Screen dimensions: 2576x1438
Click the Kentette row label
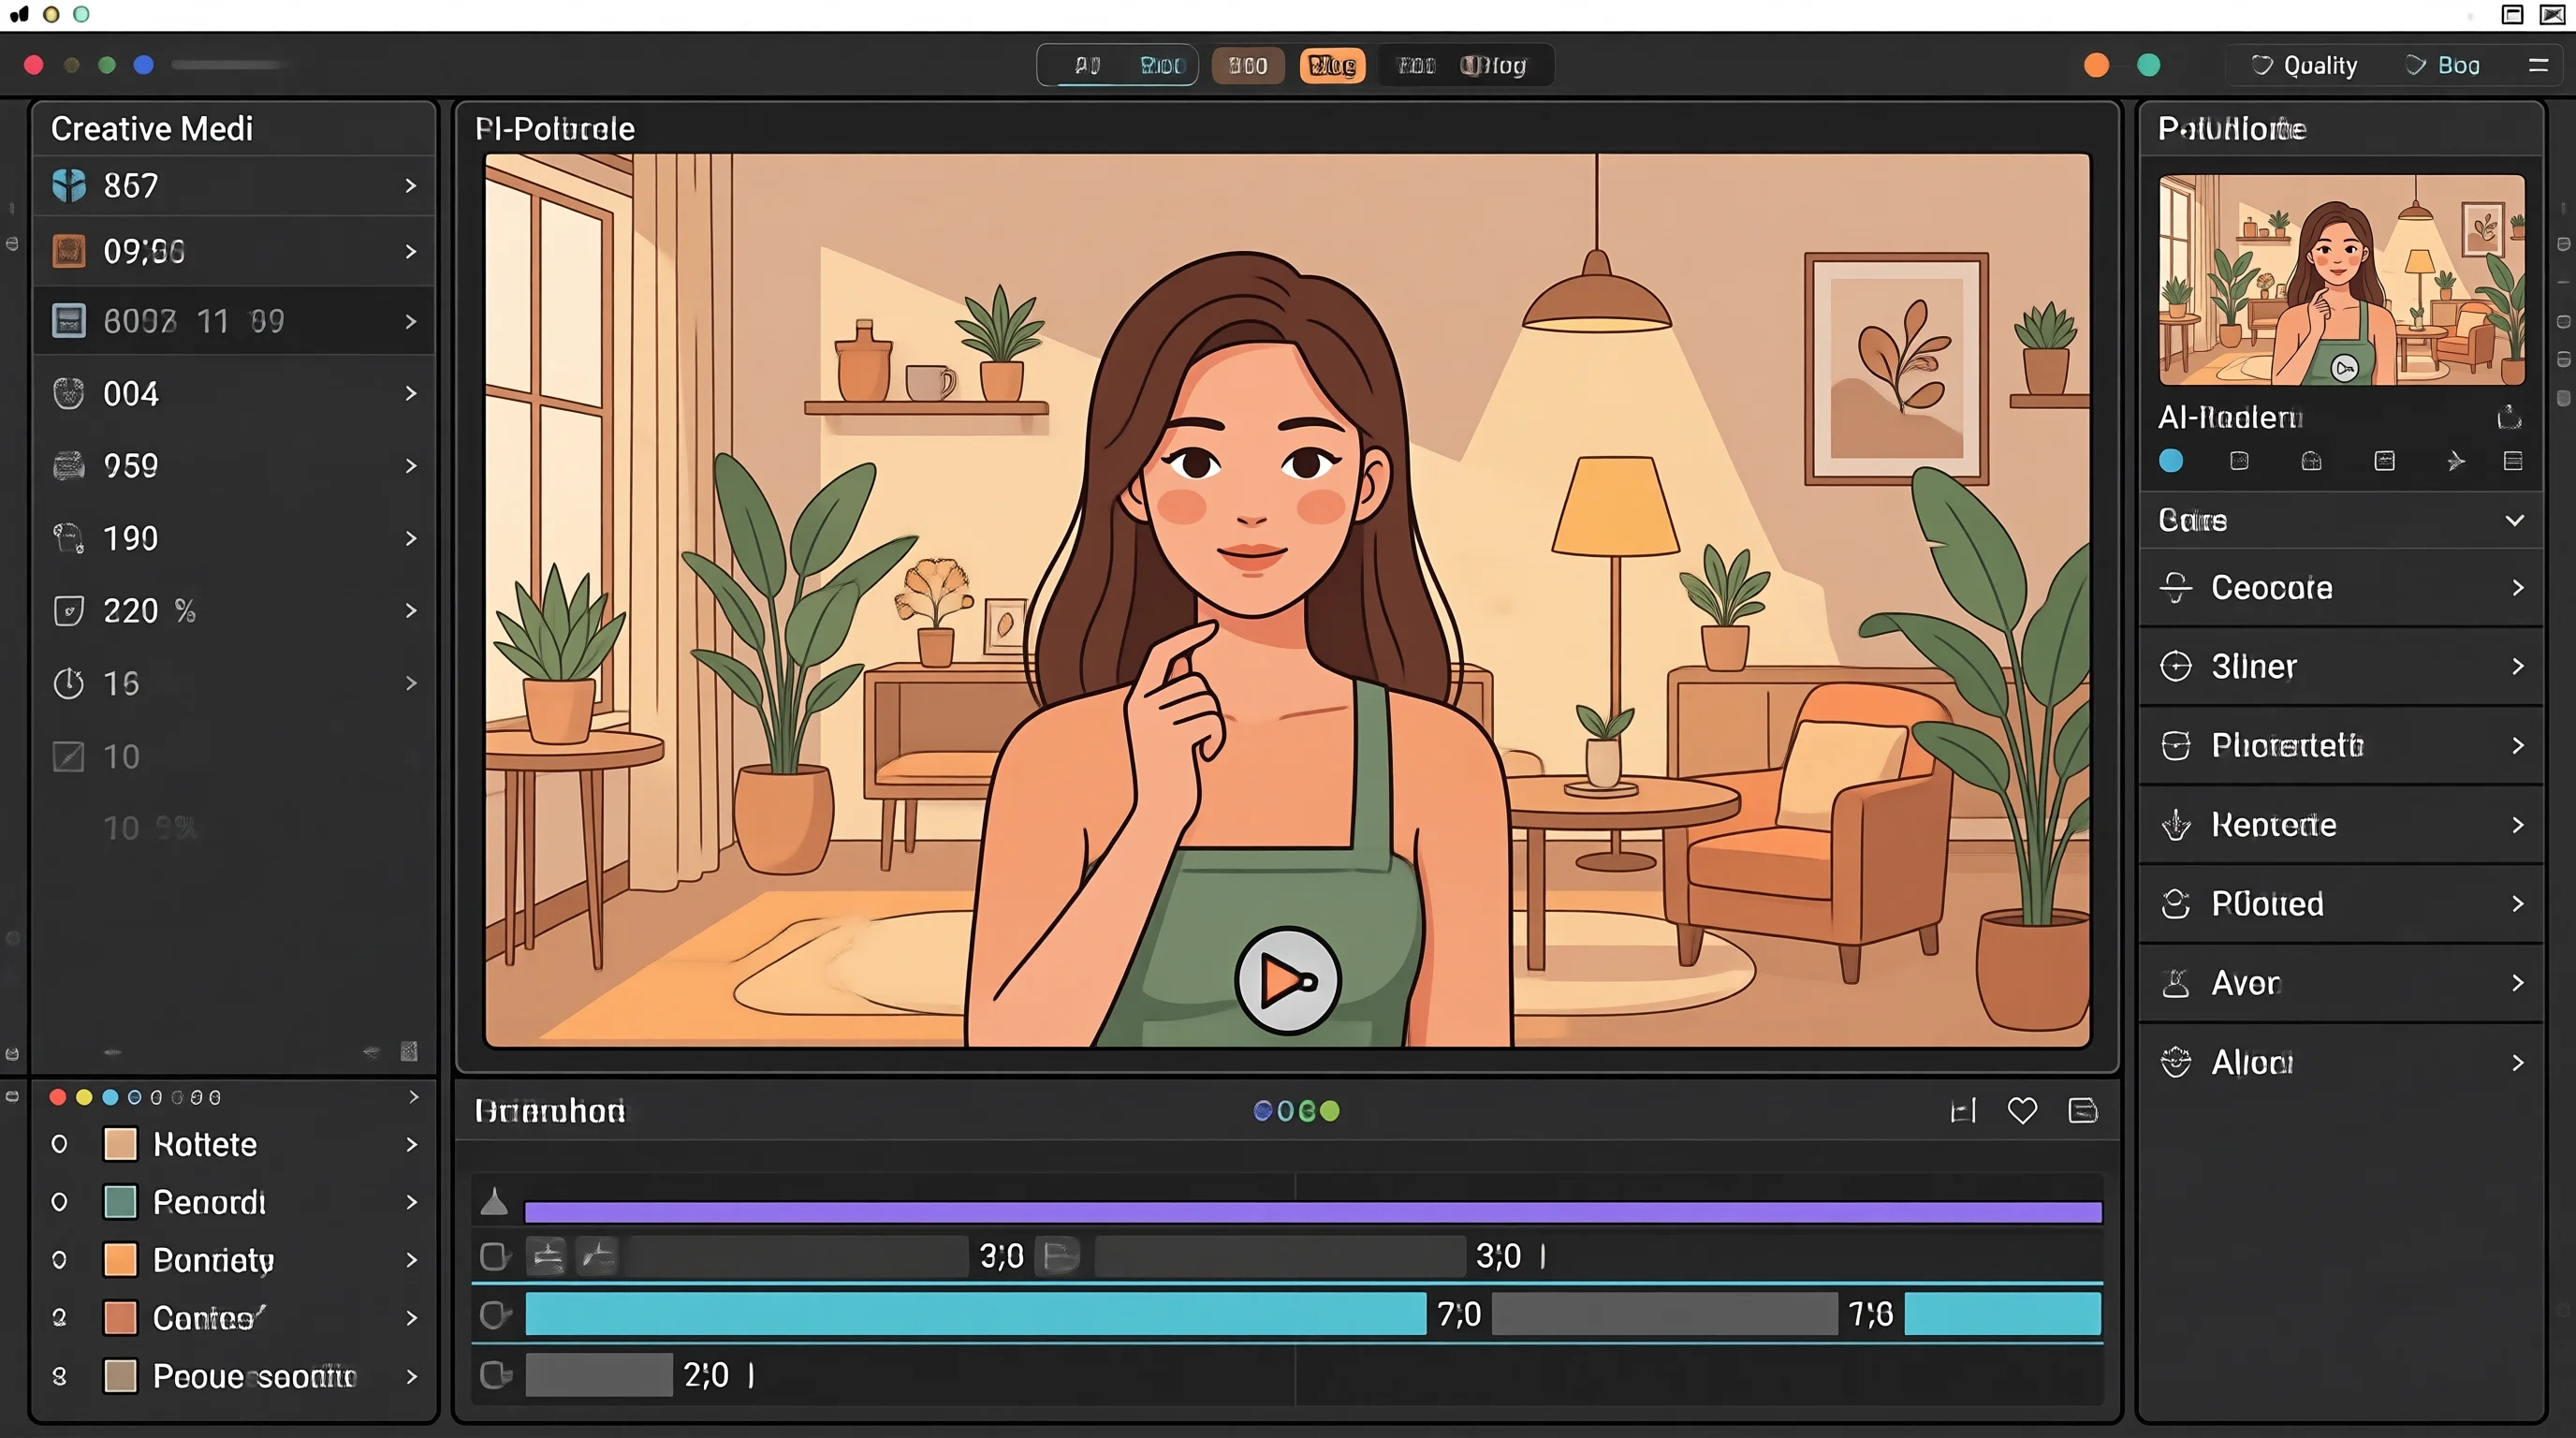point(2274,825)
